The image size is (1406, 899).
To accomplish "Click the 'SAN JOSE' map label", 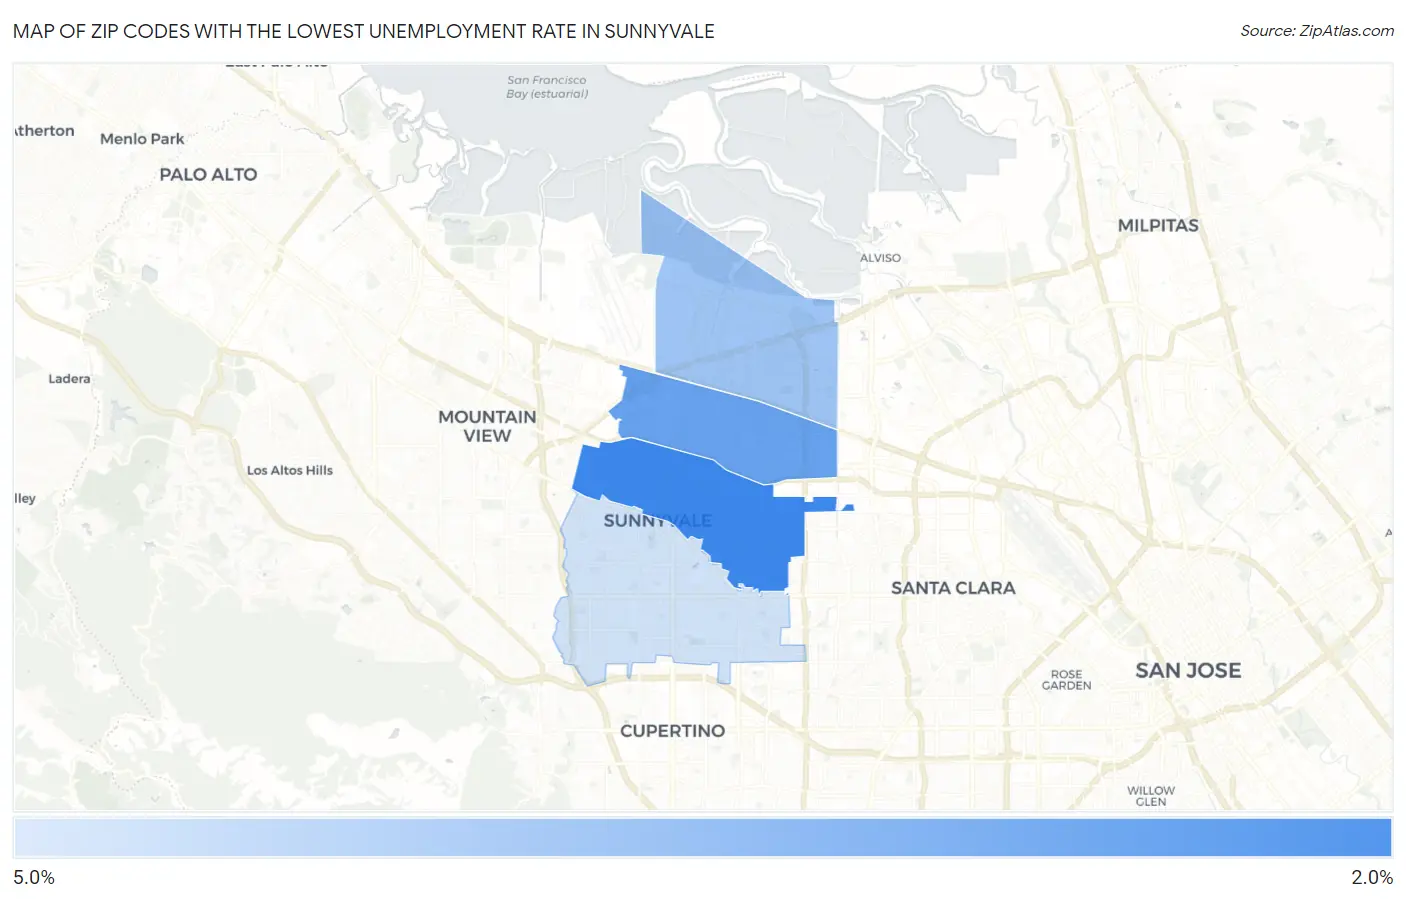I will 1188,671.
